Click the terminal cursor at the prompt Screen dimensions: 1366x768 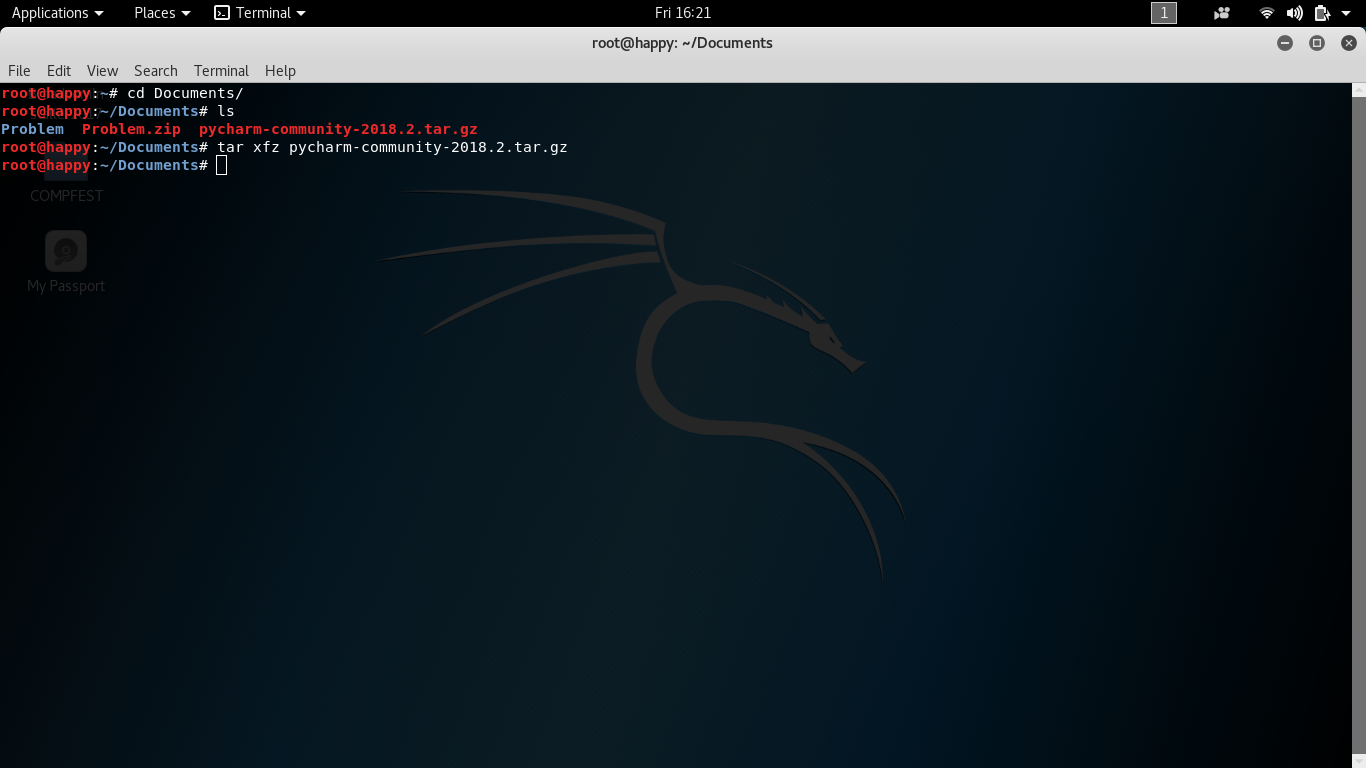pos(221,165)
